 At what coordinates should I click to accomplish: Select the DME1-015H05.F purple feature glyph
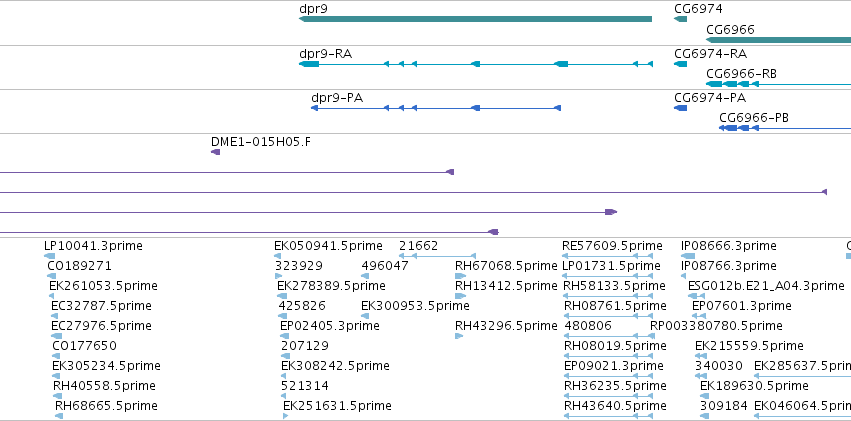click(215, 152)
